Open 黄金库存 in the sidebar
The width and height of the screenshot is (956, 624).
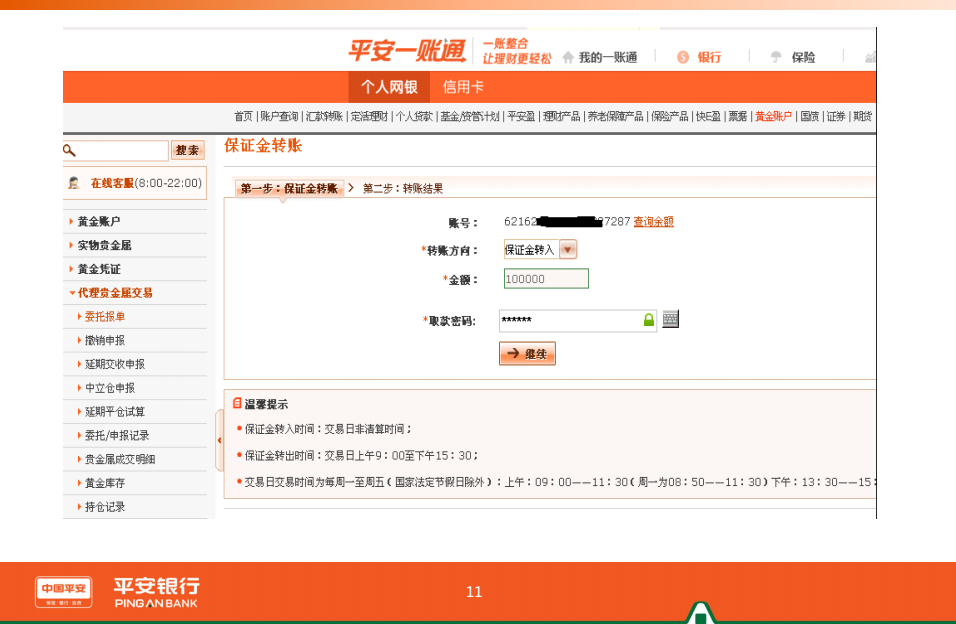(105, 483)
